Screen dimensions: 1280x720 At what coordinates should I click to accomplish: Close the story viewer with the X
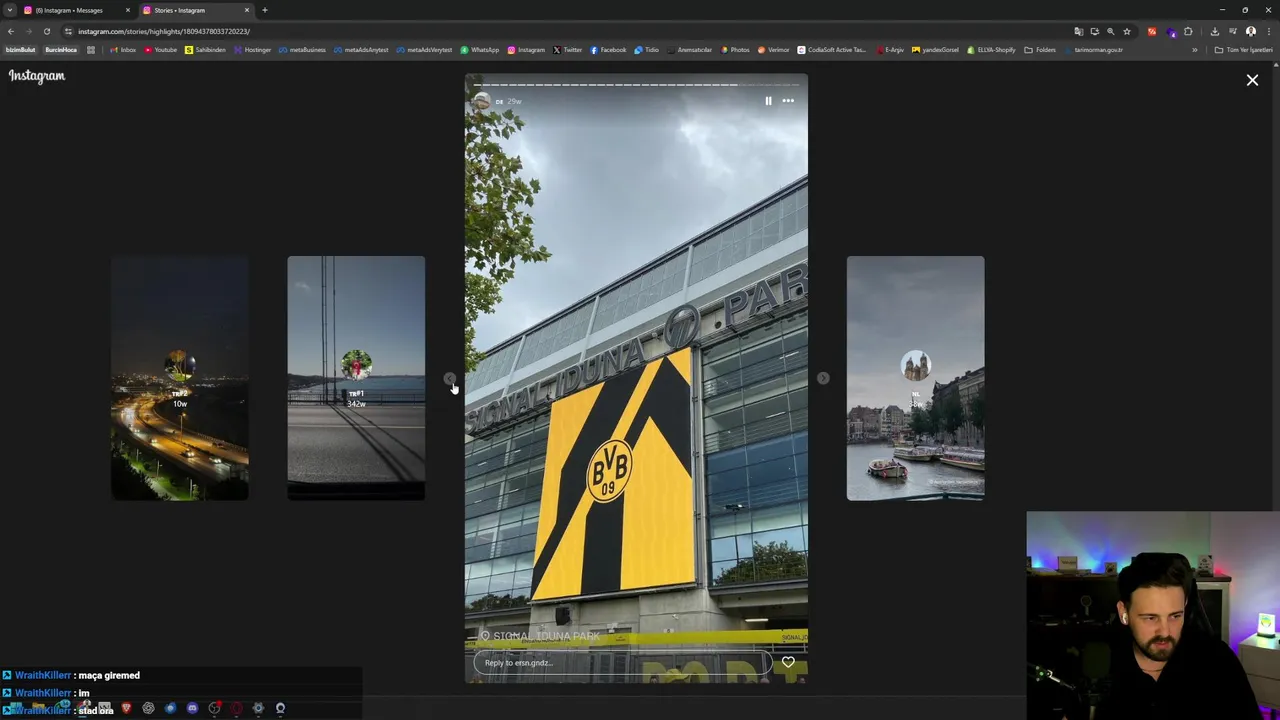[1252, 80]
